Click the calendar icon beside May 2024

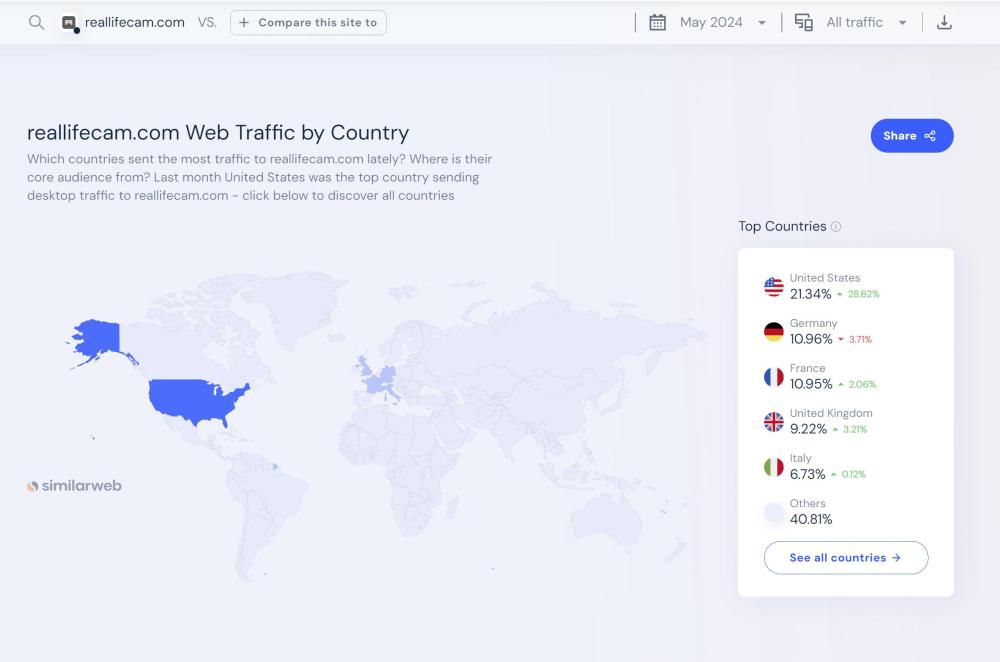(657, 22)
